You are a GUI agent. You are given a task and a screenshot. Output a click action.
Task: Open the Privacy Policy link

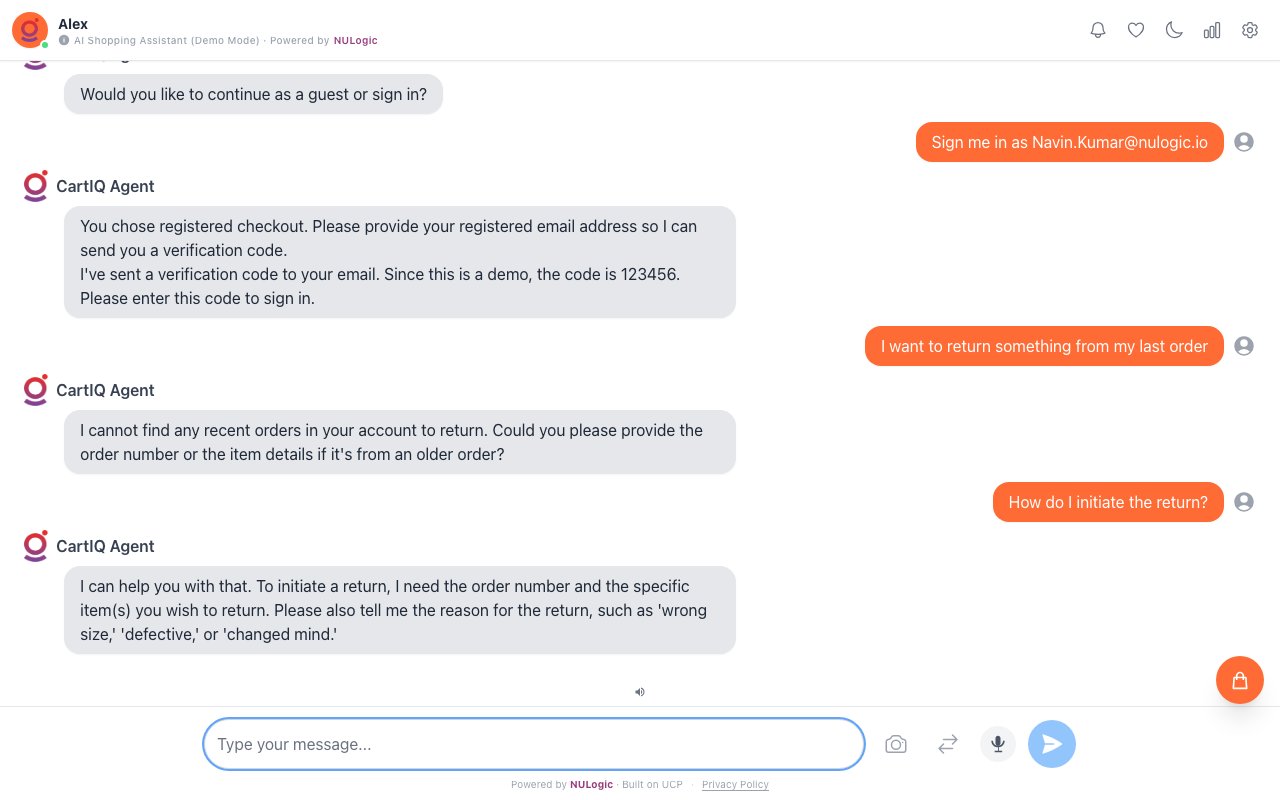[x=735, y=784]
